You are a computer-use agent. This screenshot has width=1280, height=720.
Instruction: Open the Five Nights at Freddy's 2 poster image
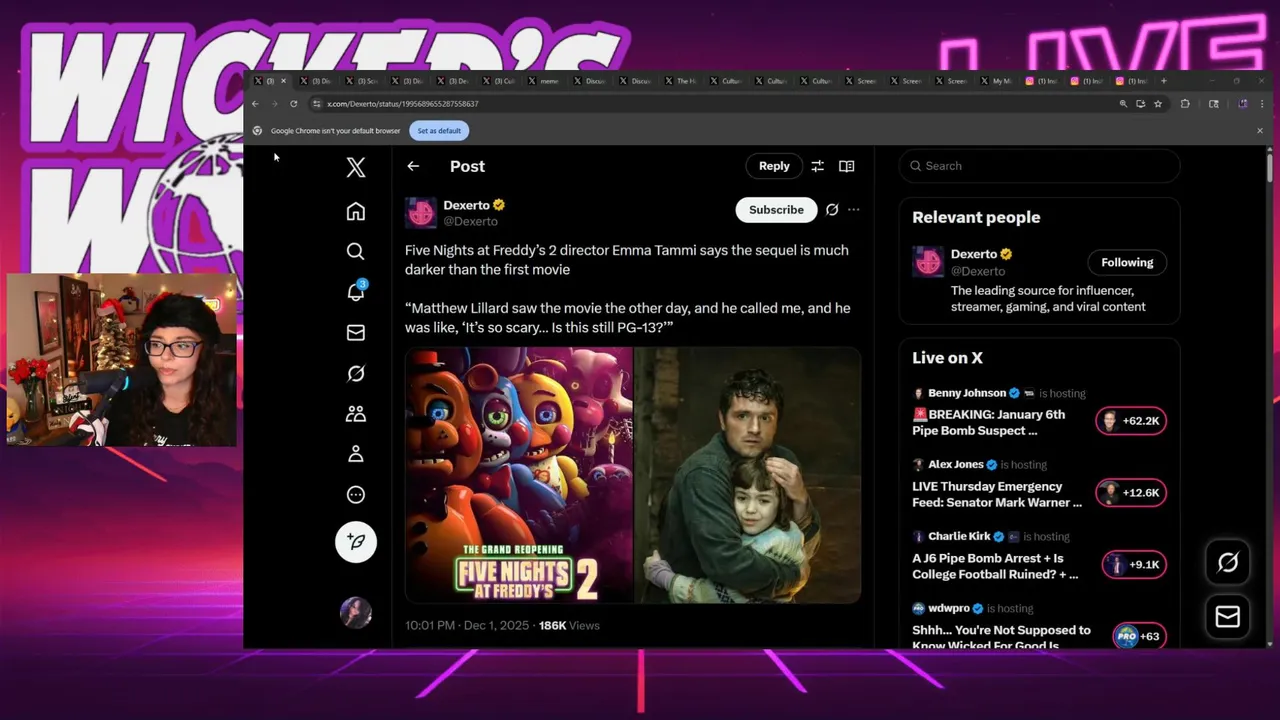tap(519, 476)
